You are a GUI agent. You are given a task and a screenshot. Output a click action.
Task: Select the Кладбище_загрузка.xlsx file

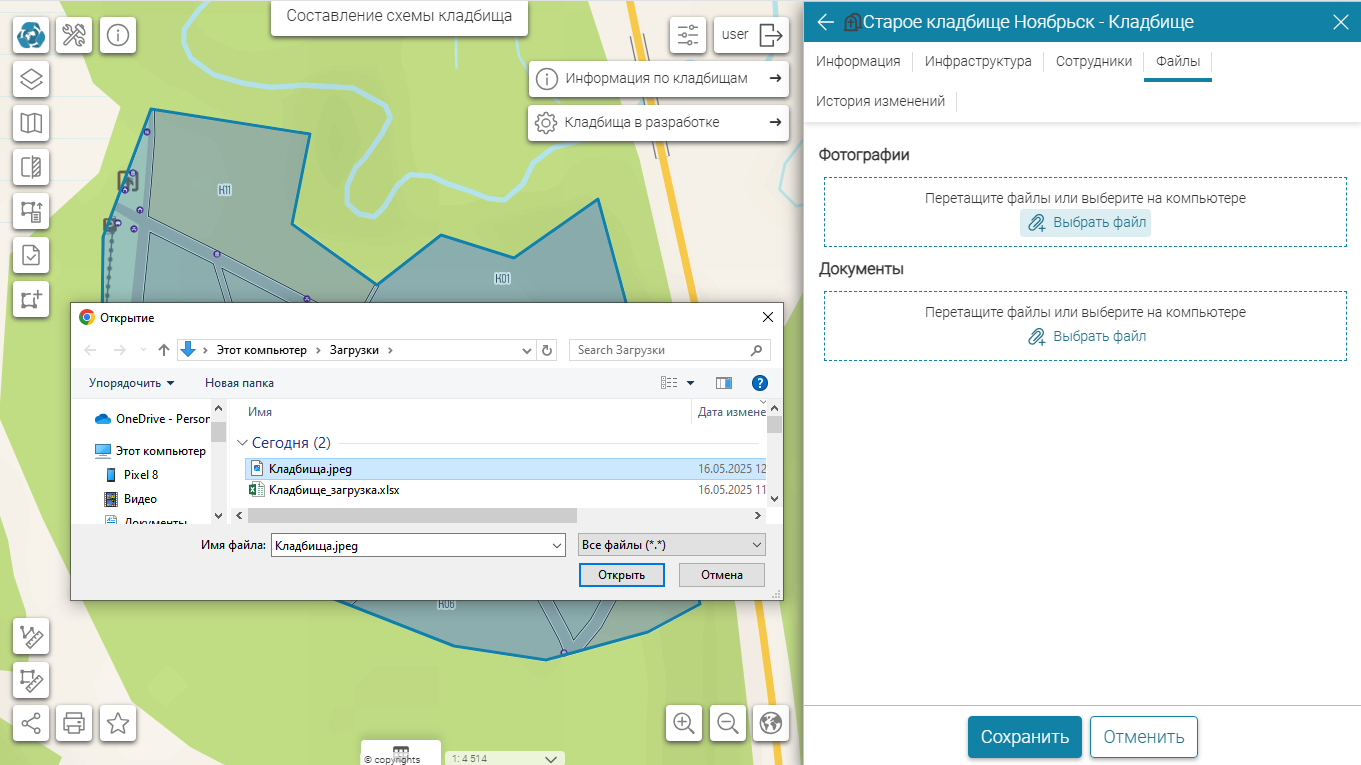334,490
